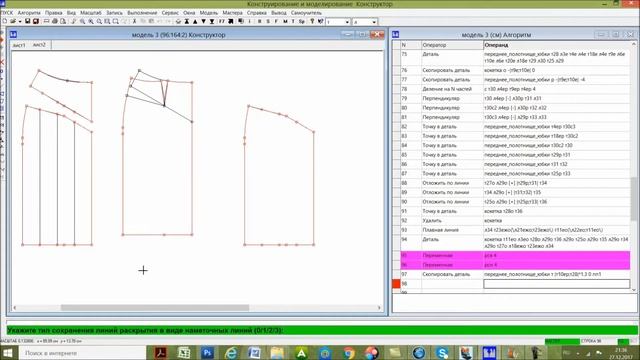Viewport: 640px width, 360px height.
Task: Click the taskbar search box
Action: click(x=83, y=353)
